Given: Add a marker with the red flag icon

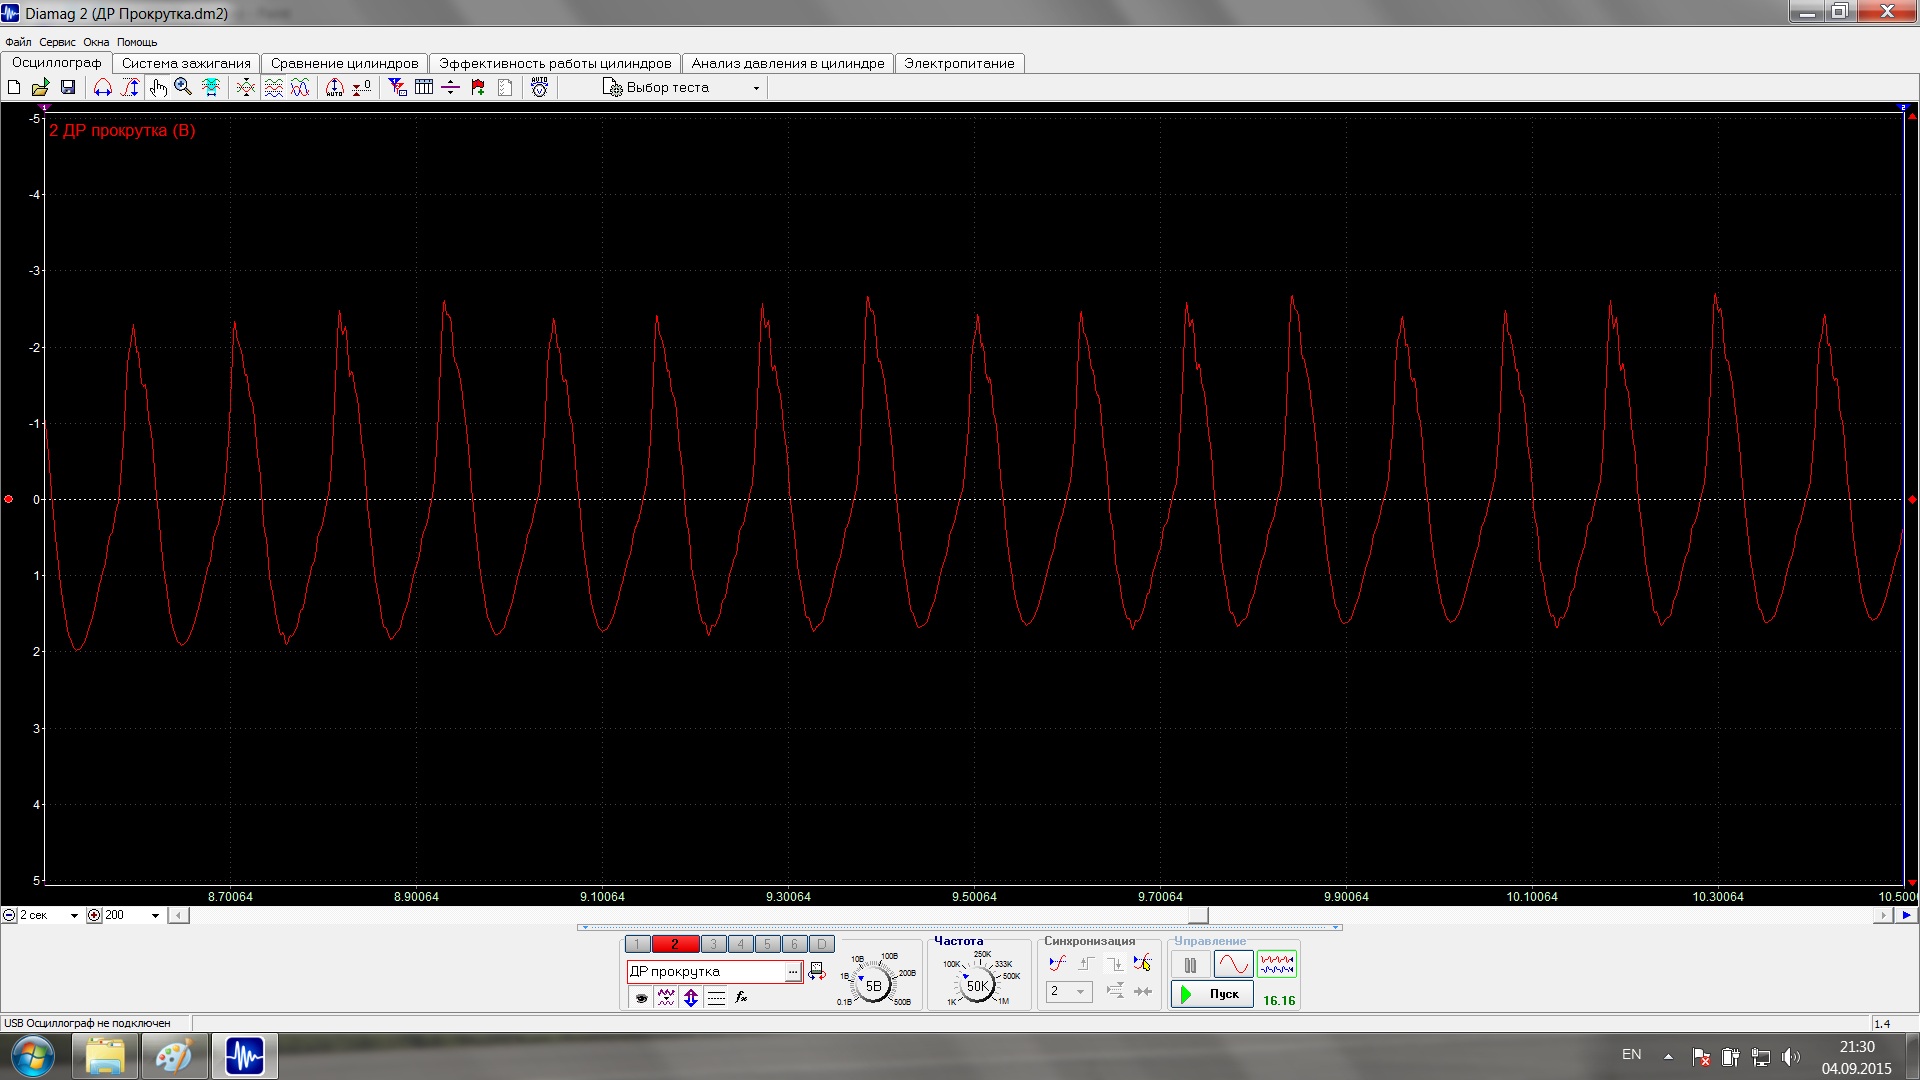Looking at the screenshot, I should (478, 88).
